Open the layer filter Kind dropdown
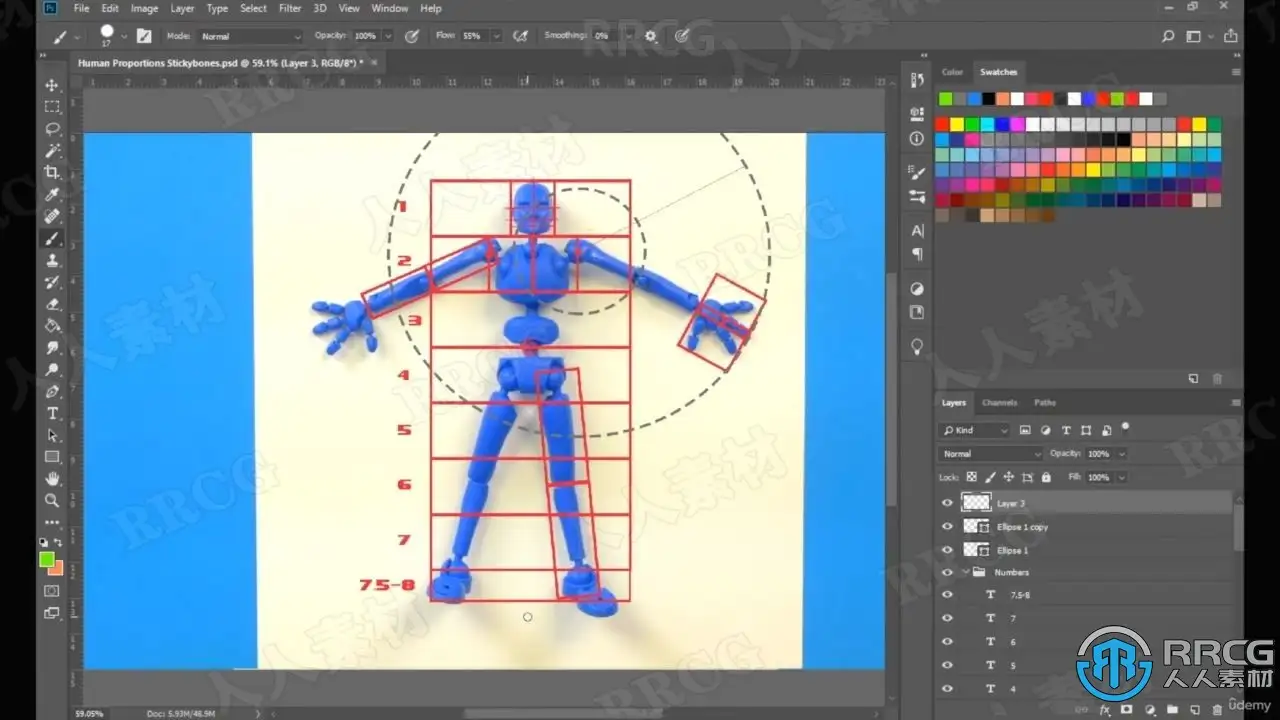Screen dimensions: 1280x720 pyautogui.click(x=976, y=430)
